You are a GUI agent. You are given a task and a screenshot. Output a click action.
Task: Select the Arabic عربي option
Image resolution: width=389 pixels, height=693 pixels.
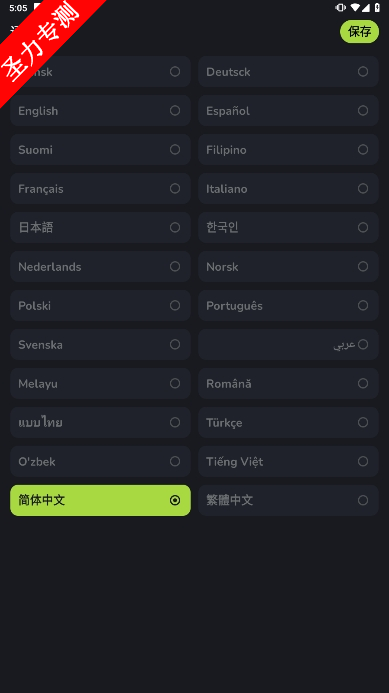[288, 344]
